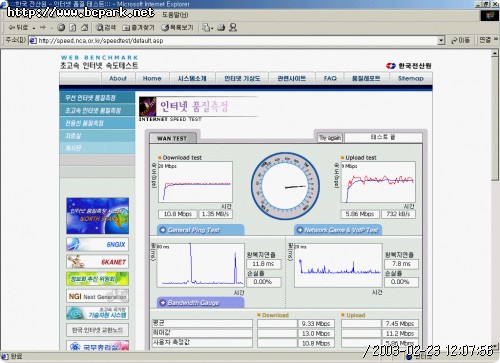Select 전용선 품질측정 in sidebar
The height and width of the screenshot is (363, 500).
pos(97,123)
